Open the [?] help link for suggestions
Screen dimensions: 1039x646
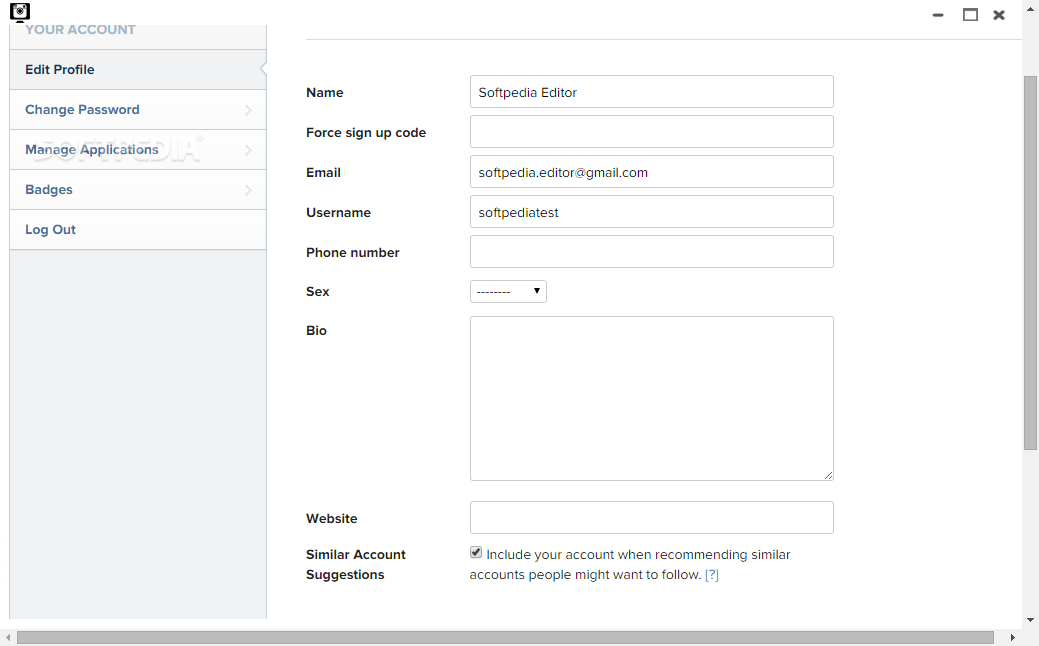(x=712, y=574)
